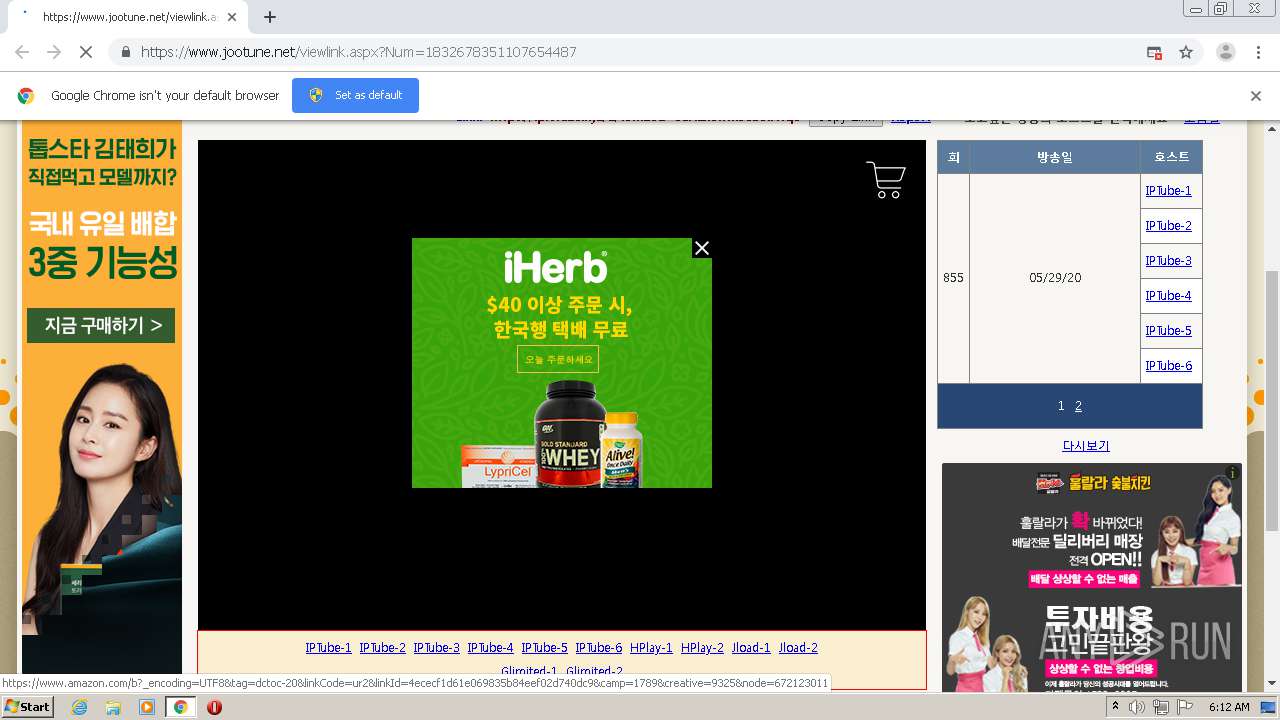Click the action center flag tray icon

tap(1185, 707)
